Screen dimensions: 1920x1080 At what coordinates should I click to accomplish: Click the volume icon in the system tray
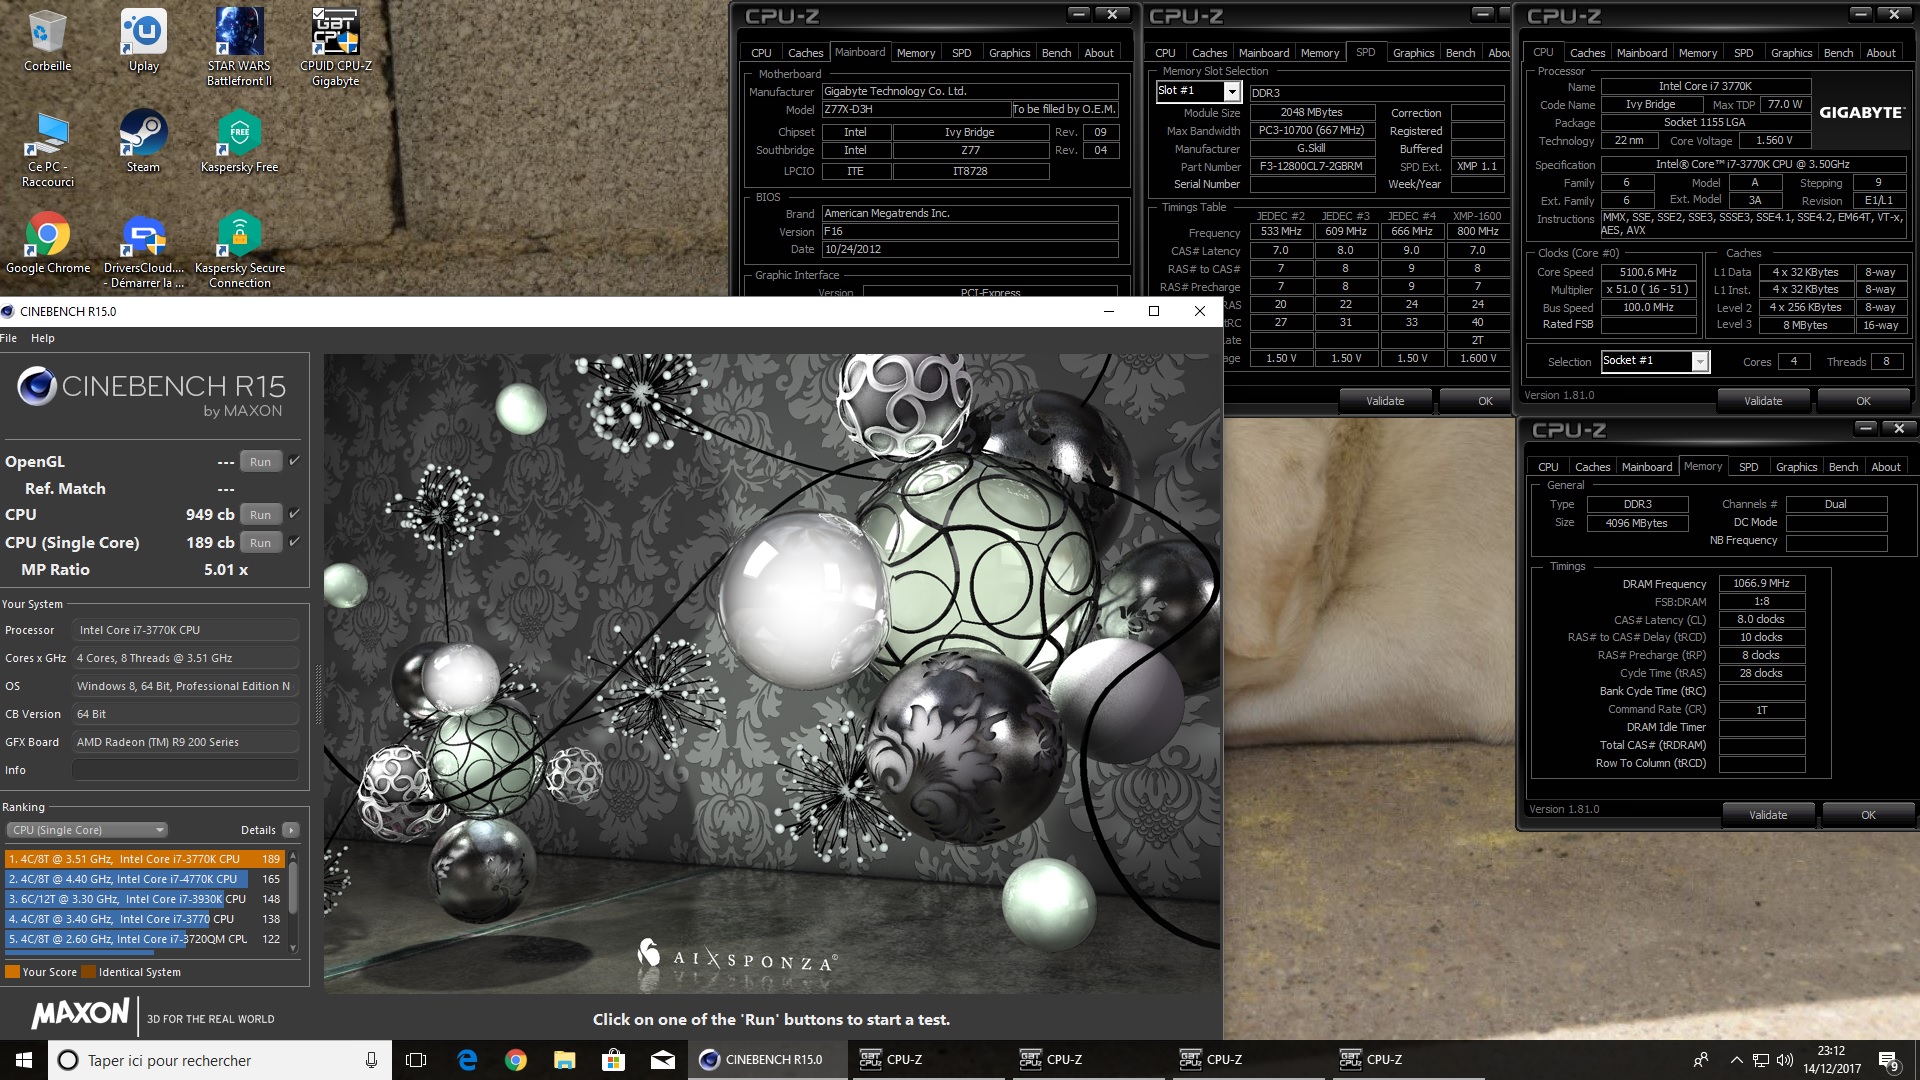point(1785,1060)
